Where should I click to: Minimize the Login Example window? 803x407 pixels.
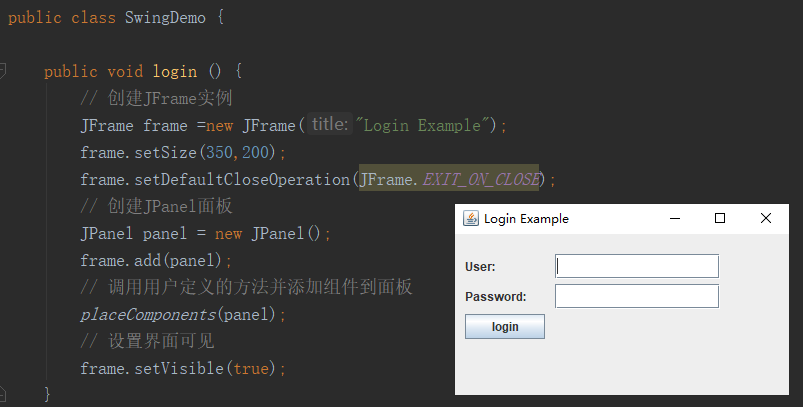tap(675, 218)
